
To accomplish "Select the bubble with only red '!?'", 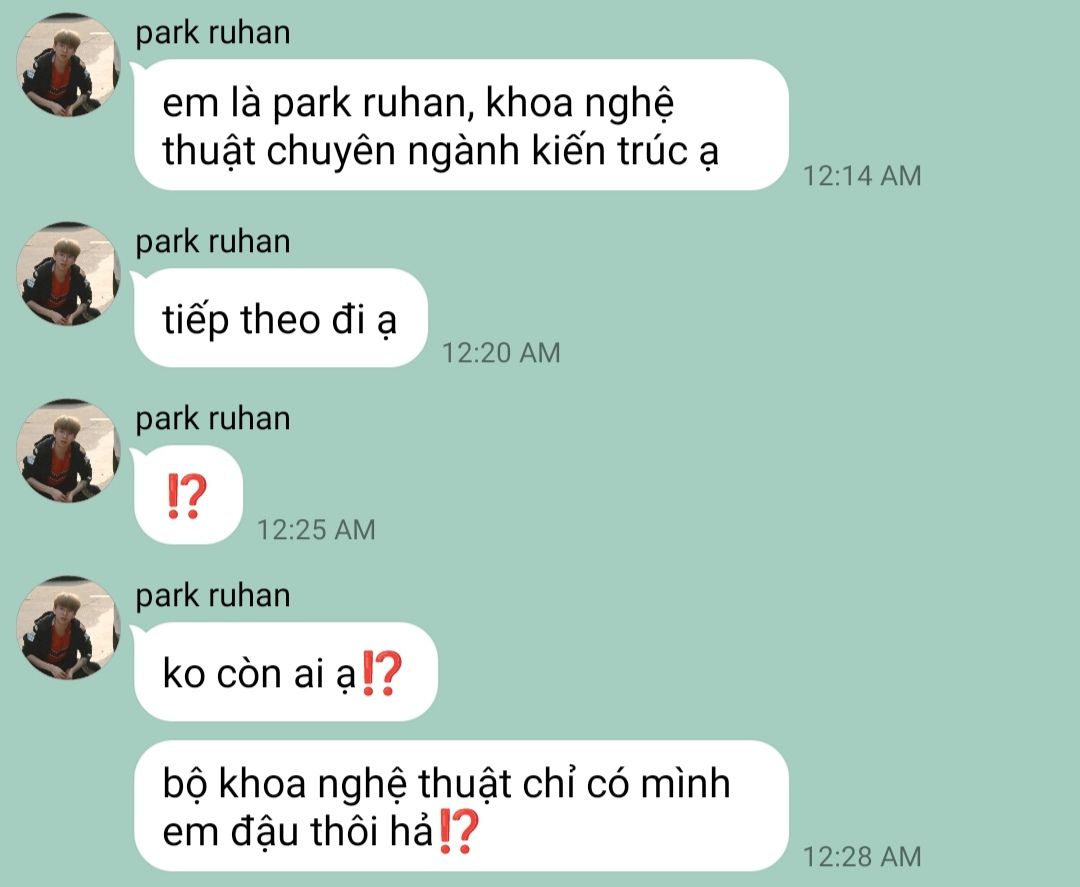I will pos(188,494).
